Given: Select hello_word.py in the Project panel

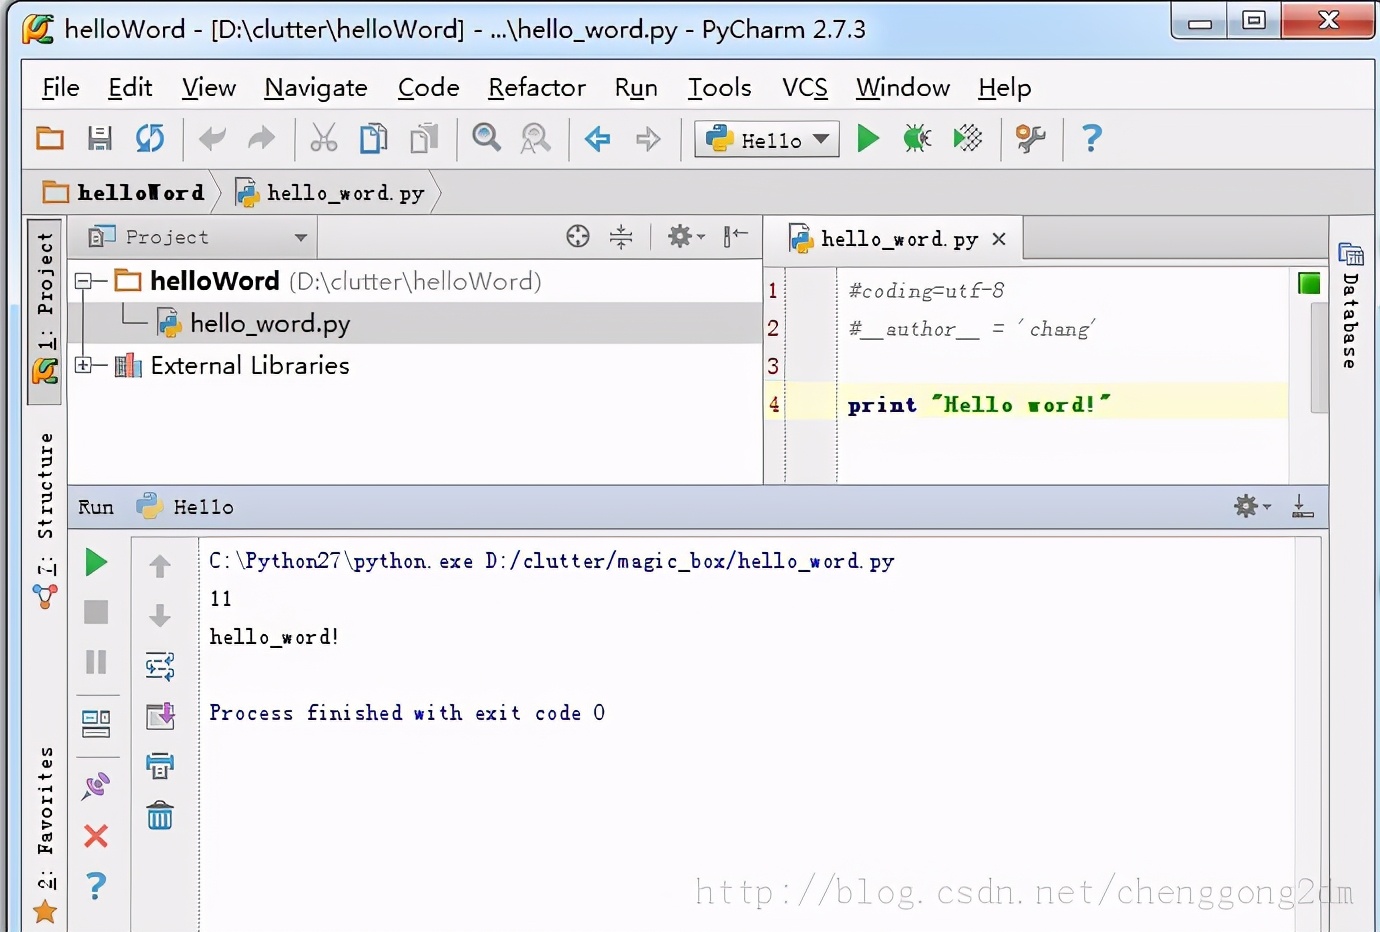Looking at the screenshot, I should coord(269,323).
